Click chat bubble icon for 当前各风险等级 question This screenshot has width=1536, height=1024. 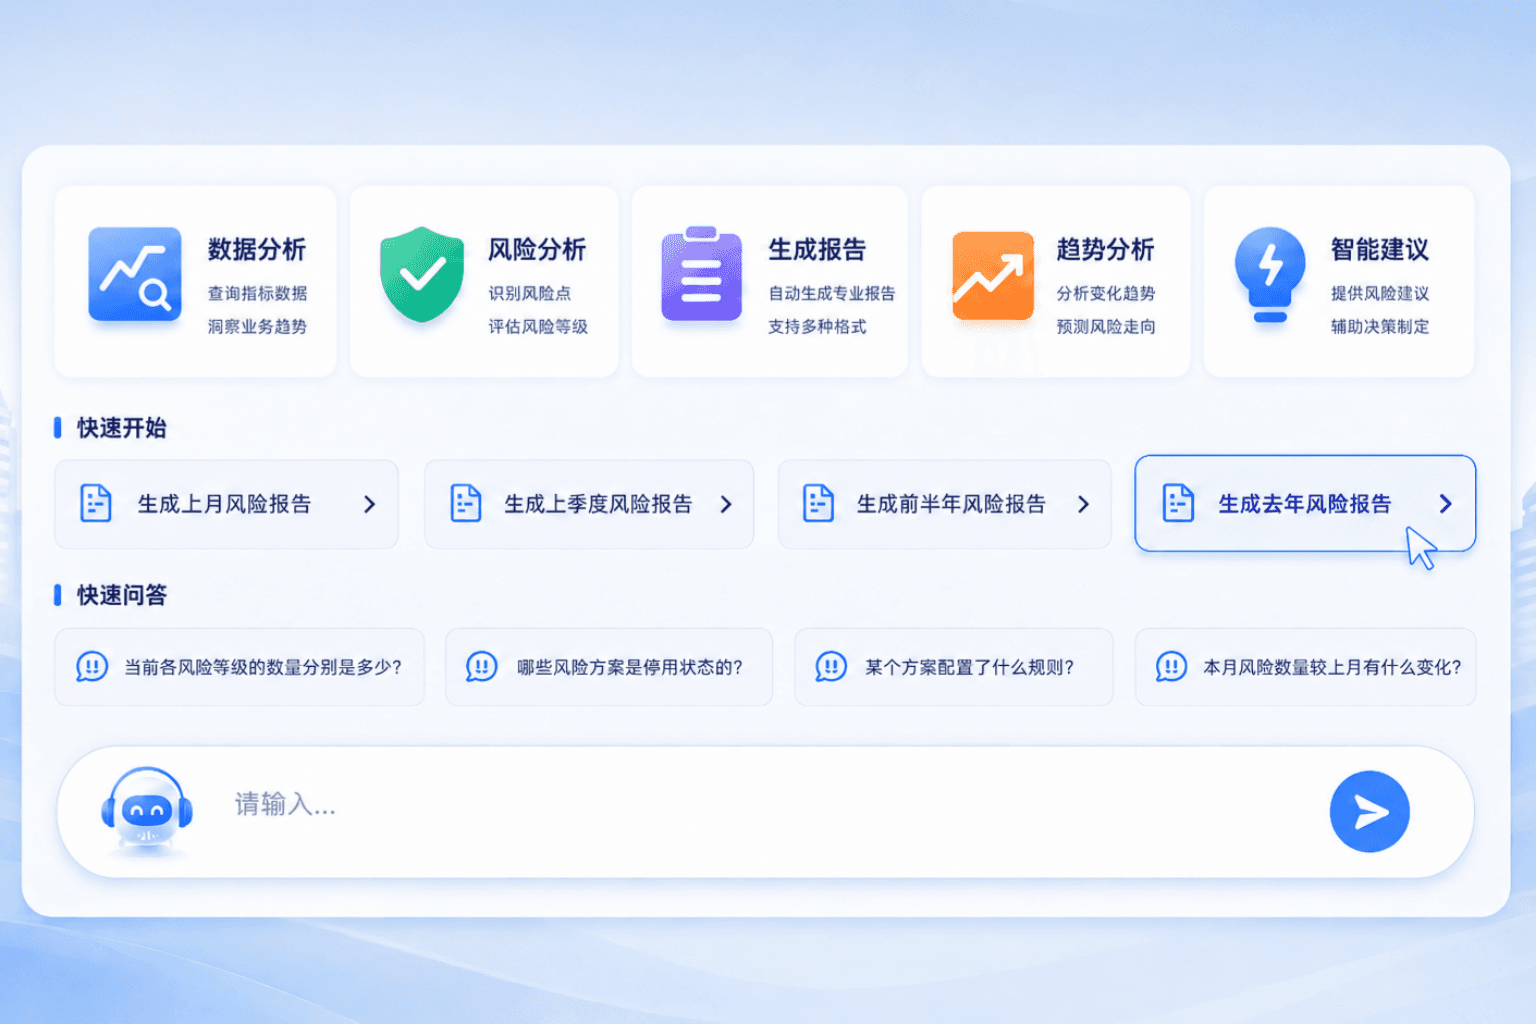92,666
